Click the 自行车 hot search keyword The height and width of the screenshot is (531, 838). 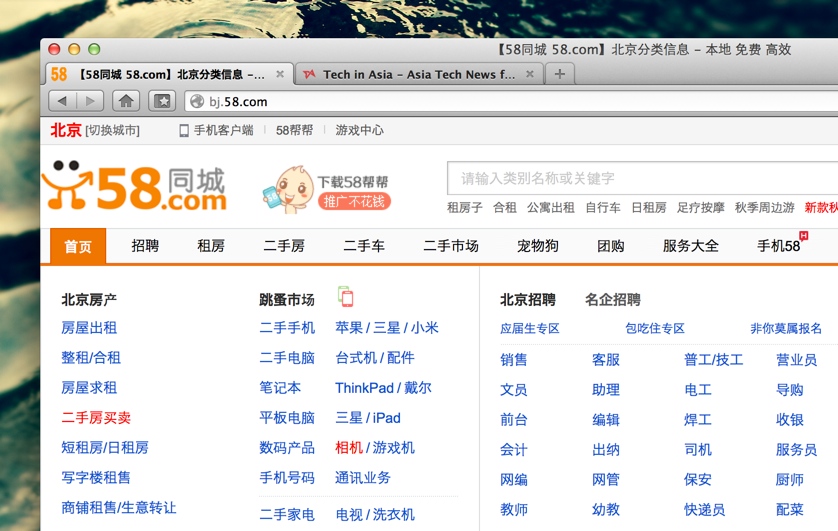[603, 207]
